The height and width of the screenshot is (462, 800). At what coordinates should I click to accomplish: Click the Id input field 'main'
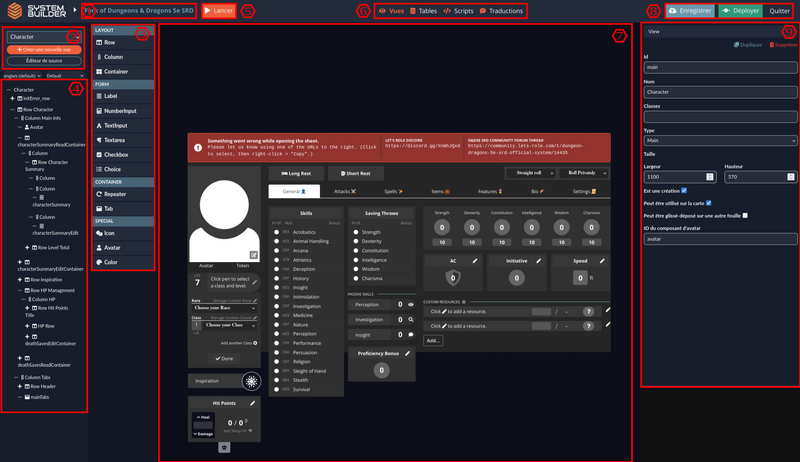click(x=720, y=67)
